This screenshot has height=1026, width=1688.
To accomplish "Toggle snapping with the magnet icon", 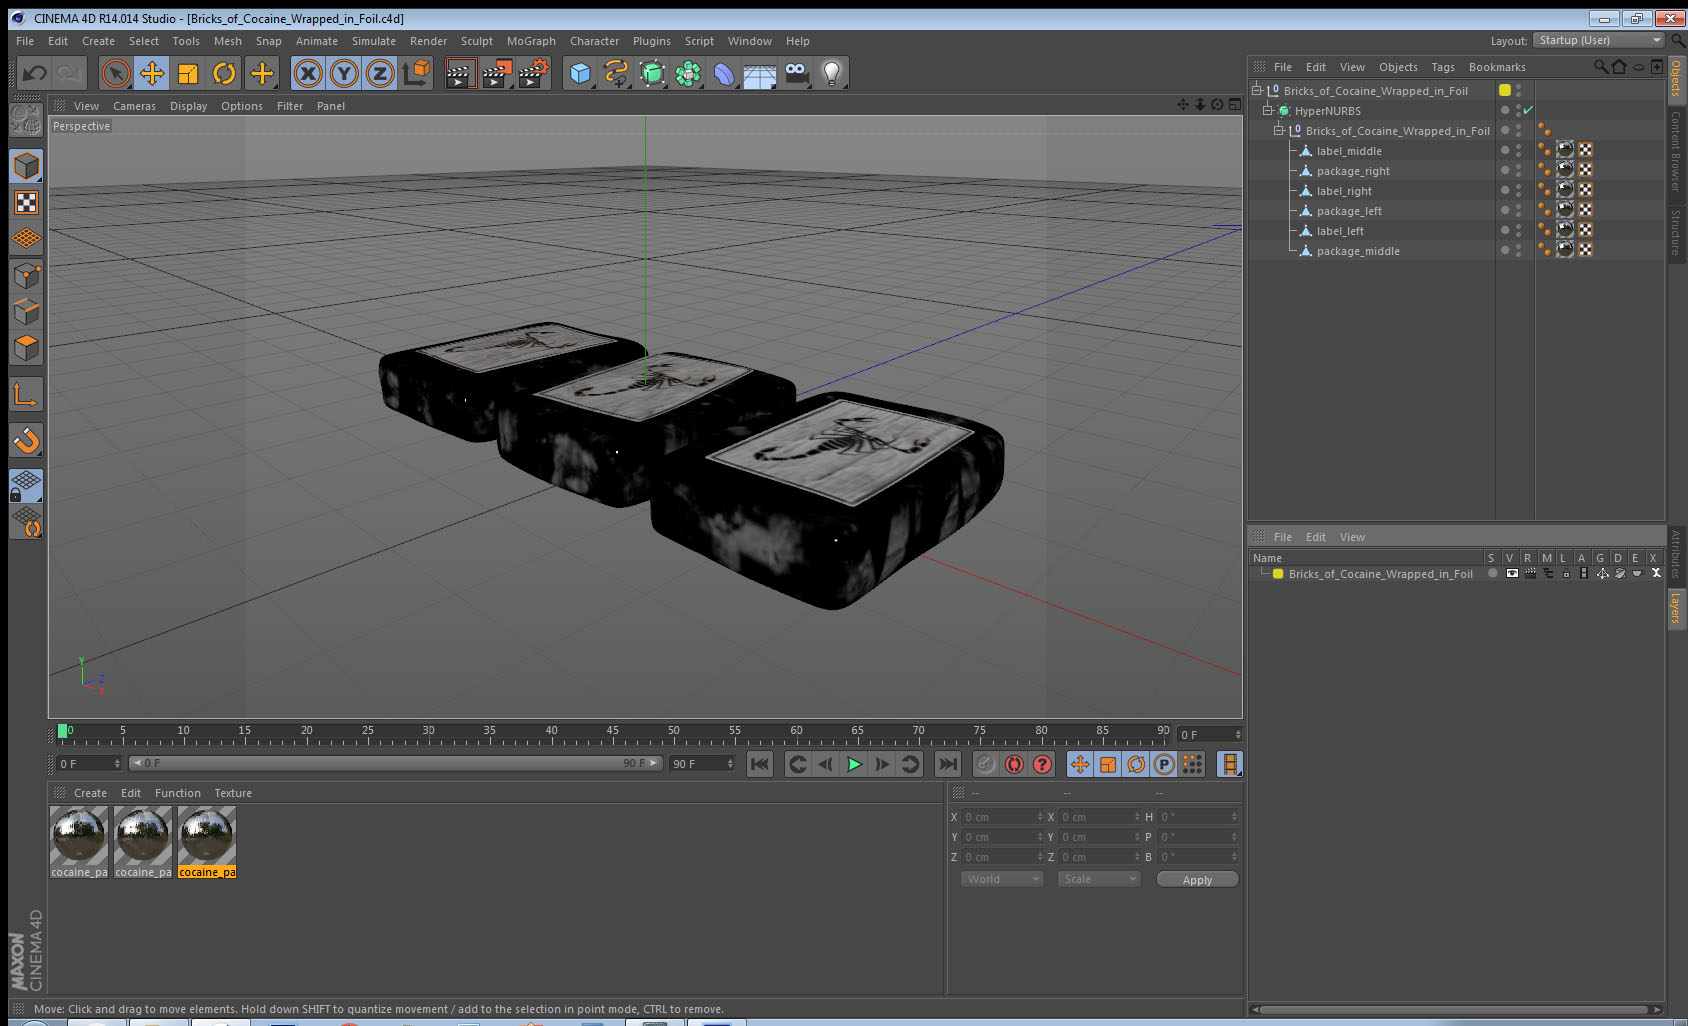I will [x=26, y=440].
